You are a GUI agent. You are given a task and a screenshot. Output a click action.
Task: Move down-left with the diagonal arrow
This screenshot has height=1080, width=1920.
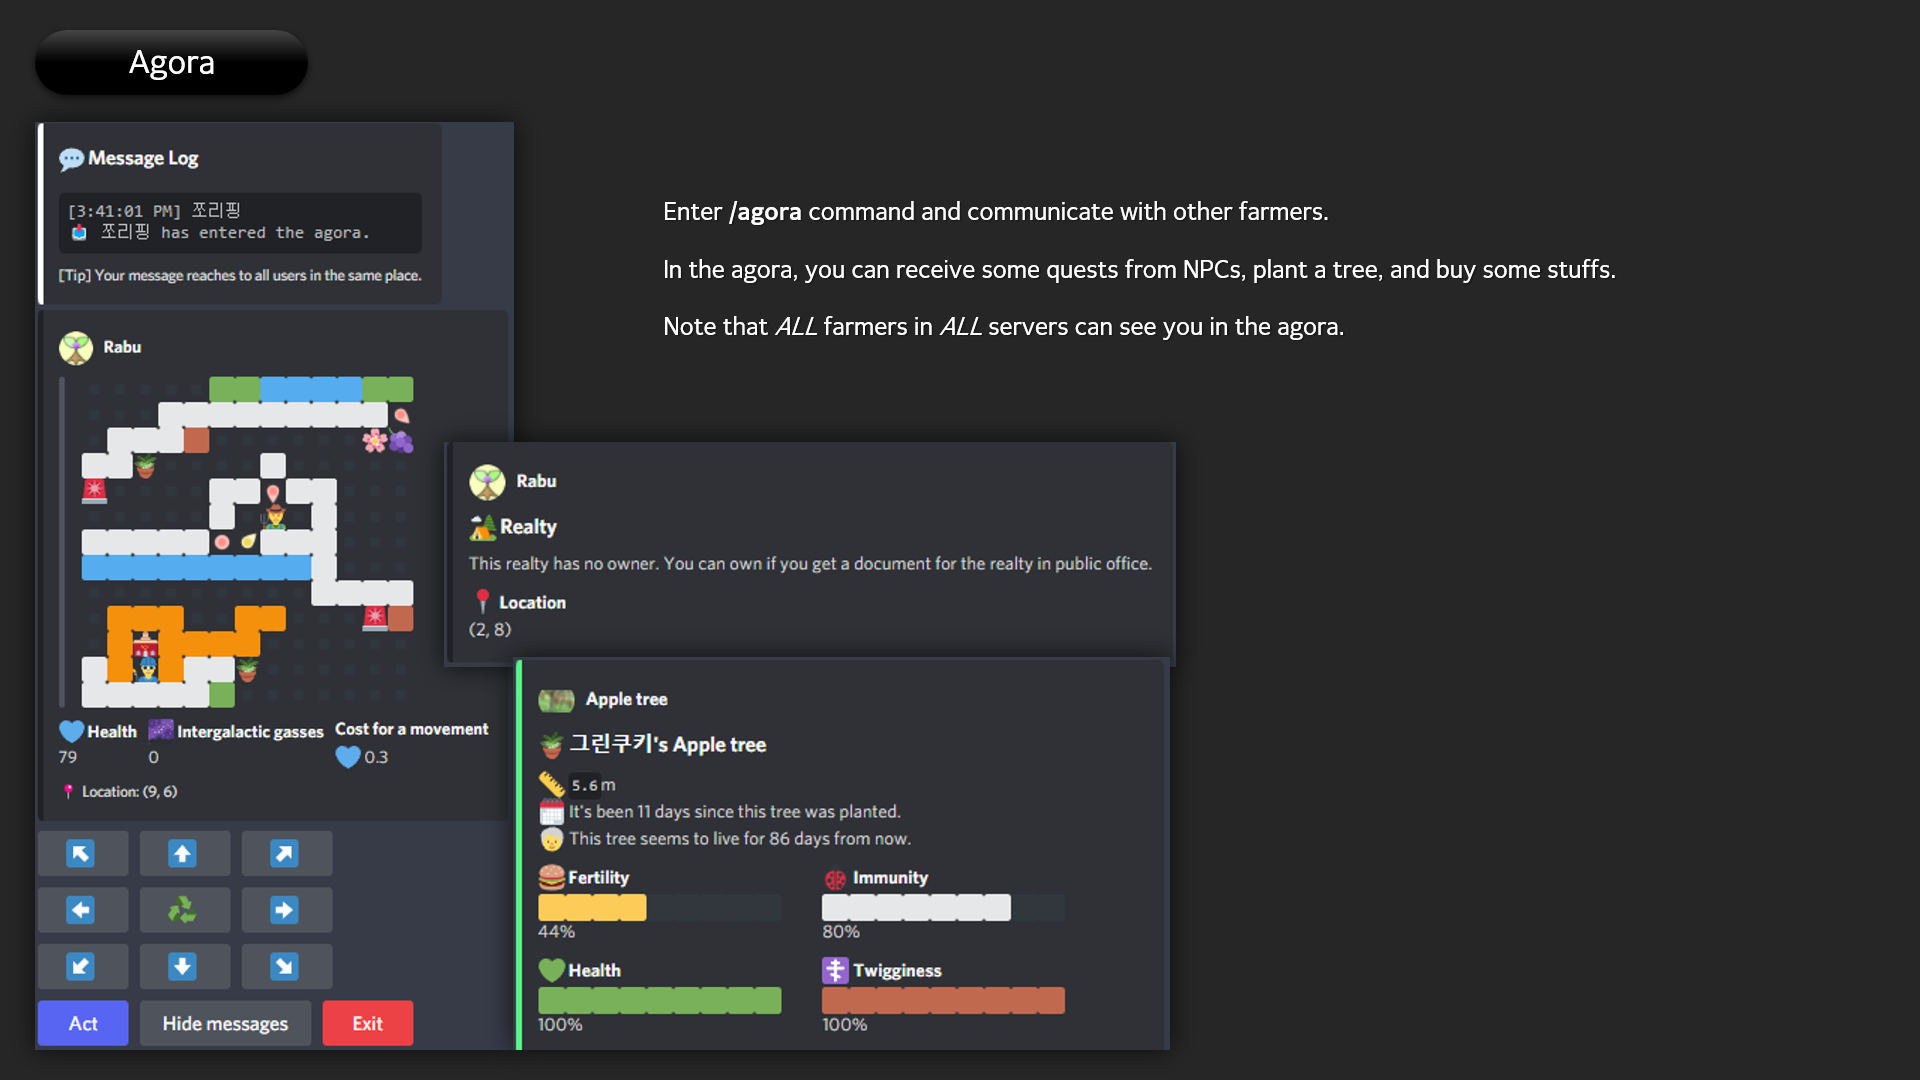[x=82, y=966]
